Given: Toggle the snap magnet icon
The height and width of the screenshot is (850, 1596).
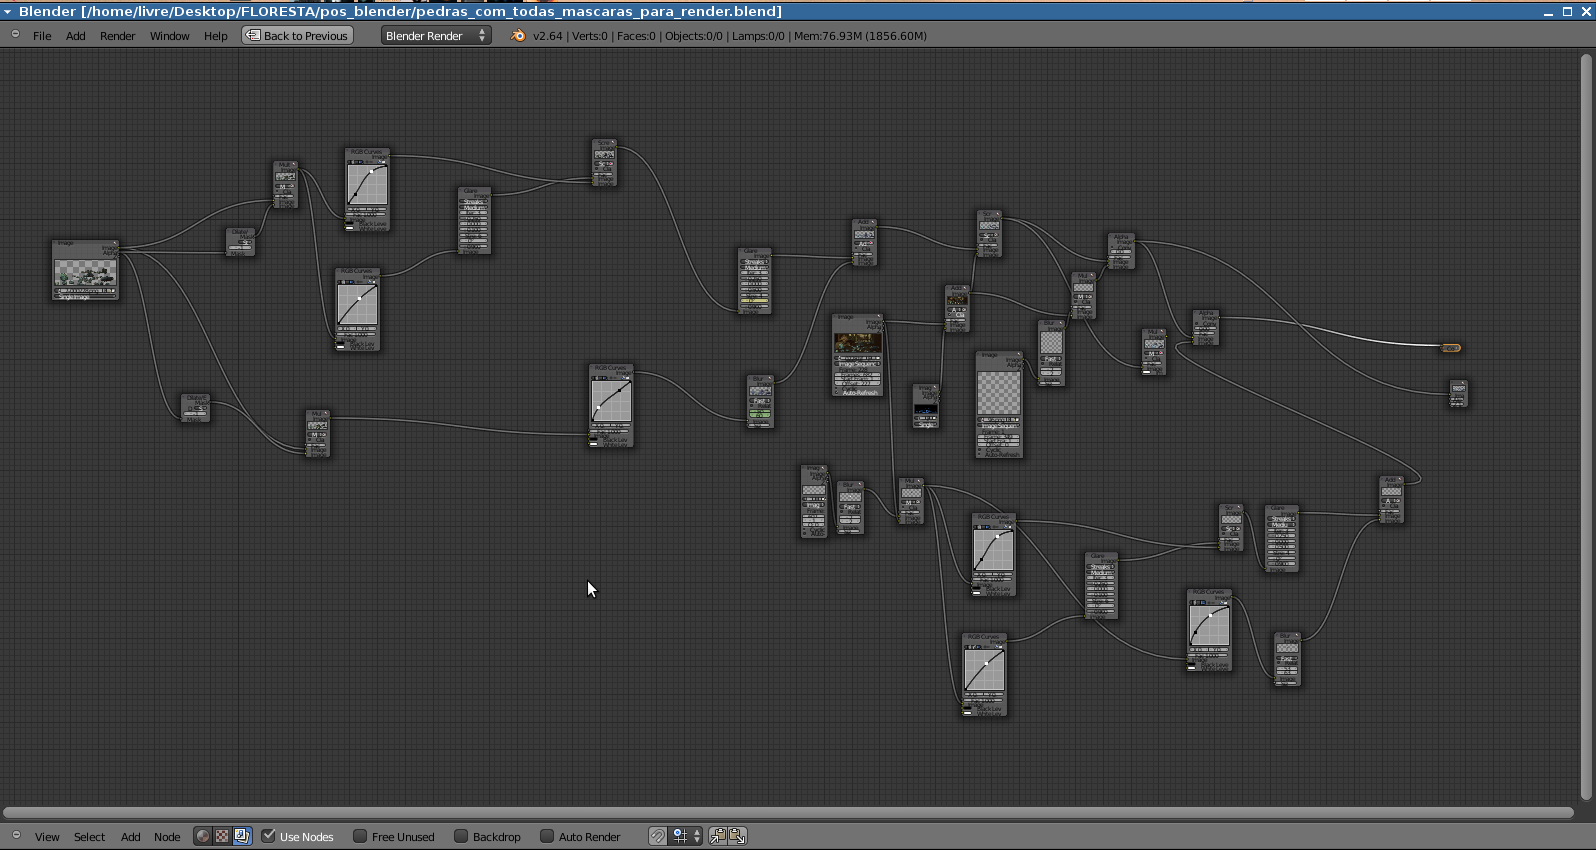Looking at the screenshot, I should click(657, 836).
